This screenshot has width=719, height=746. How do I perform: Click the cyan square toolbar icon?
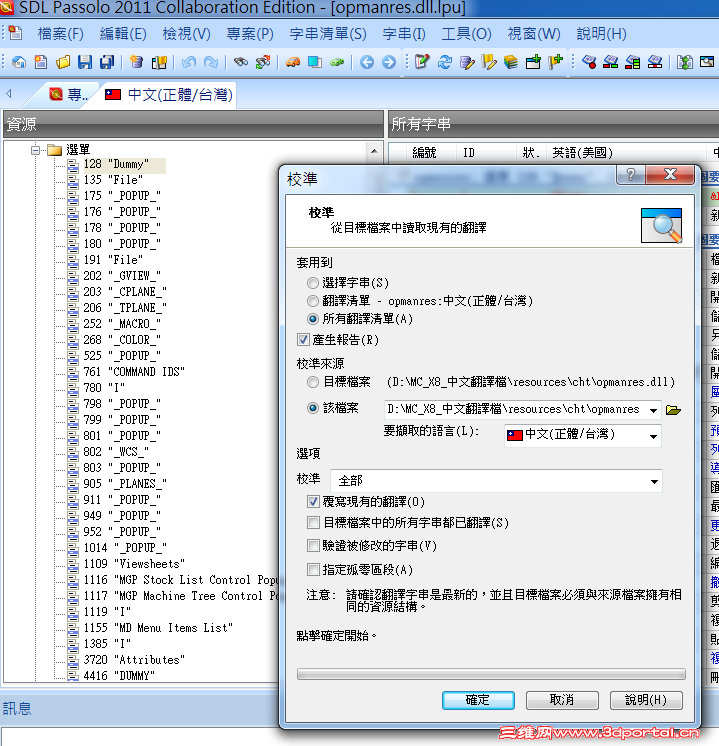[x=315, y=62]
